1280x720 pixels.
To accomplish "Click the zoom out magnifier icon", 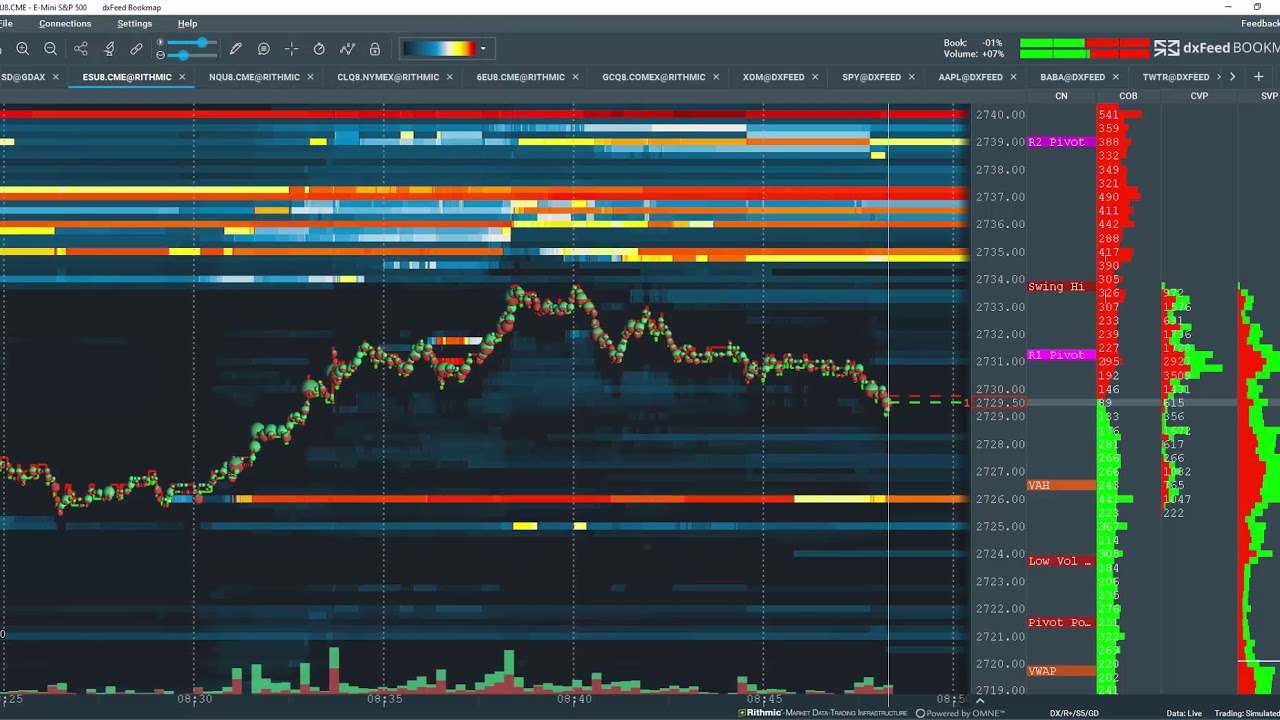I will click(x=50, y=49).
